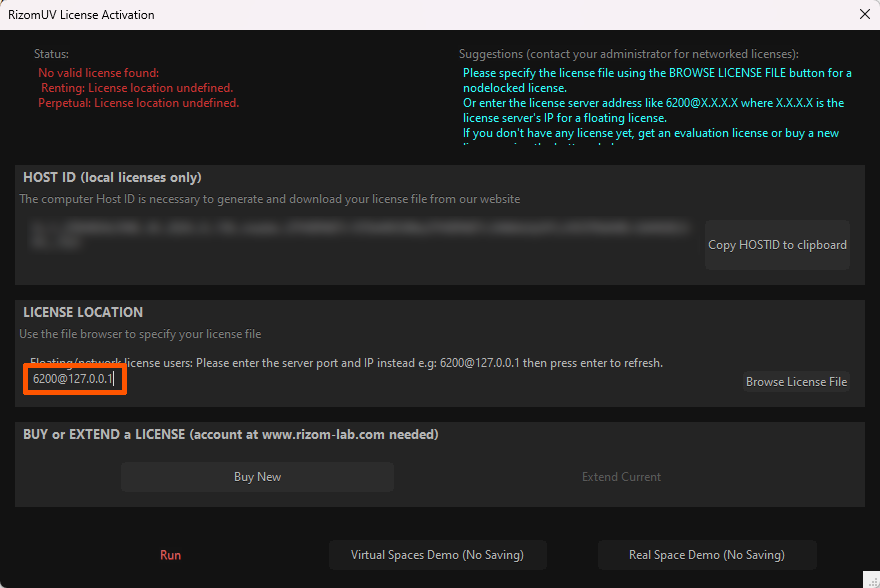Screen dimensions: 880x588
Task: Click the Extend Current button
Action: (621, 477)
